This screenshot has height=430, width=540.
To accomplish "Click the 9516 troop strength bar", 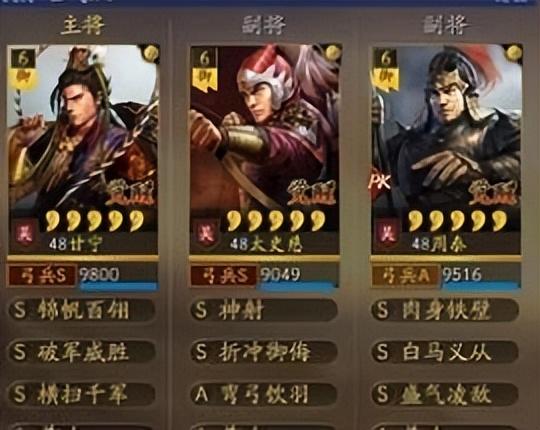I will pyautogui.click(x=480, y=276).
